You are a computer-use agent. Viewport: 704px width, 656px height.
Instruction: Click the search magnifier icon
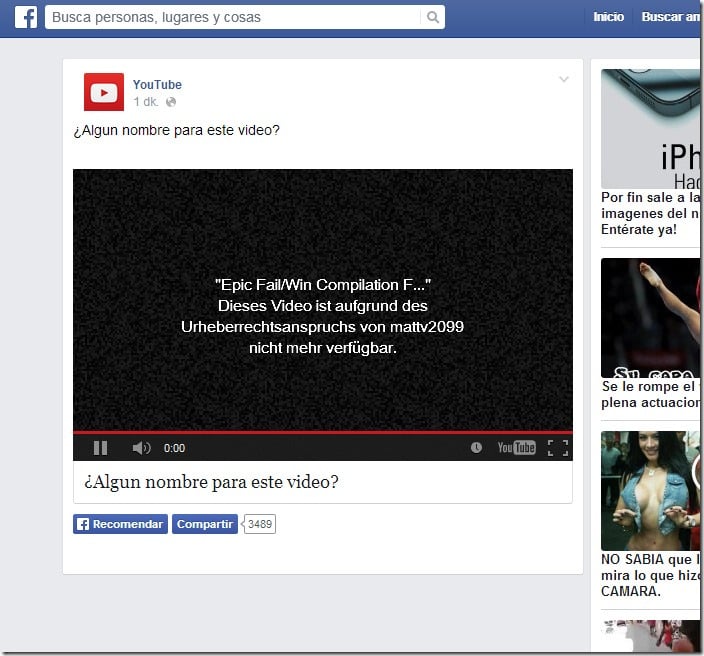432,17
